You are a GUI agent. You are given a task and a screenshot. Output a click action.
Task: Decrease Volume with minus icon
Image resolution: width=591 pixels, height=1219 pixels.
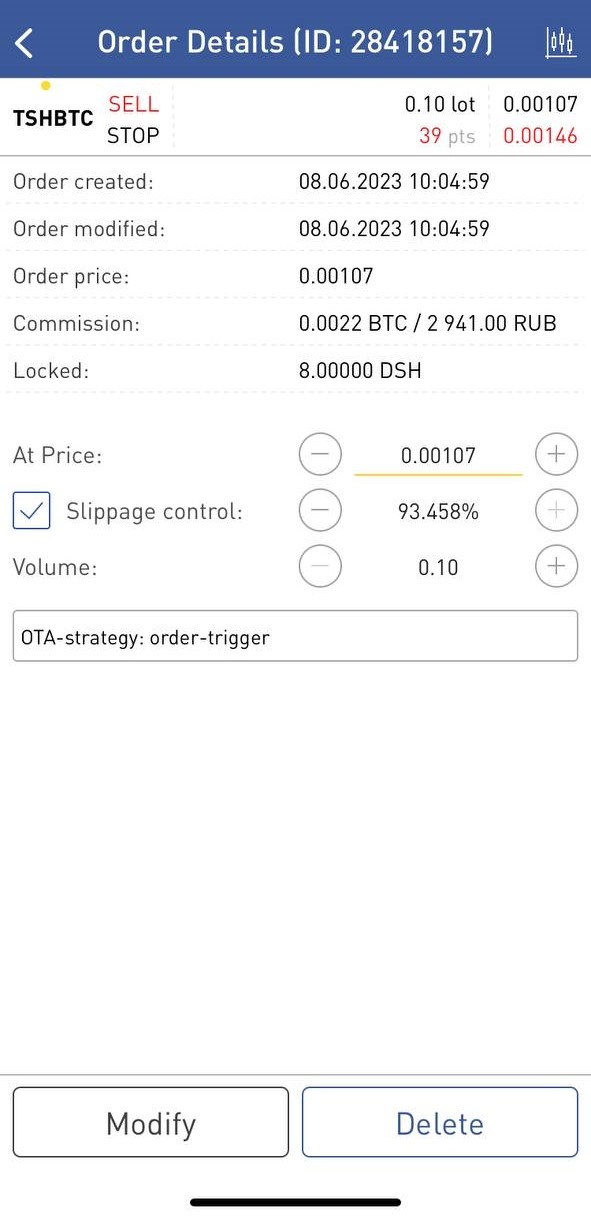[320, 567]
